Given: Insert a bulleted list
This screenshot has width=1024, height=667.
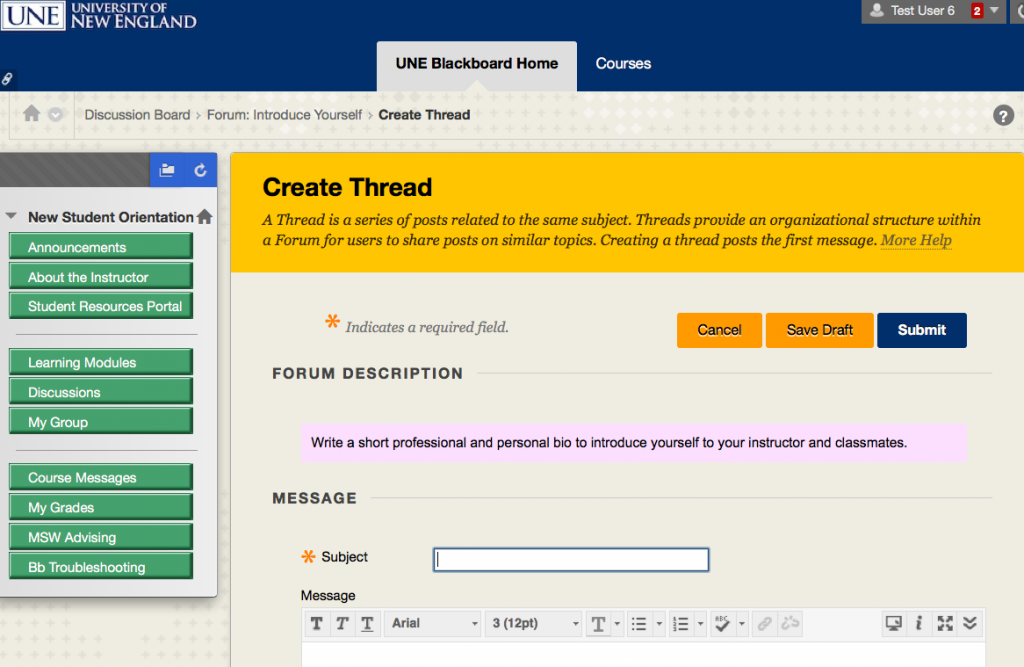Looking at the screenshot, I should 639,624.
